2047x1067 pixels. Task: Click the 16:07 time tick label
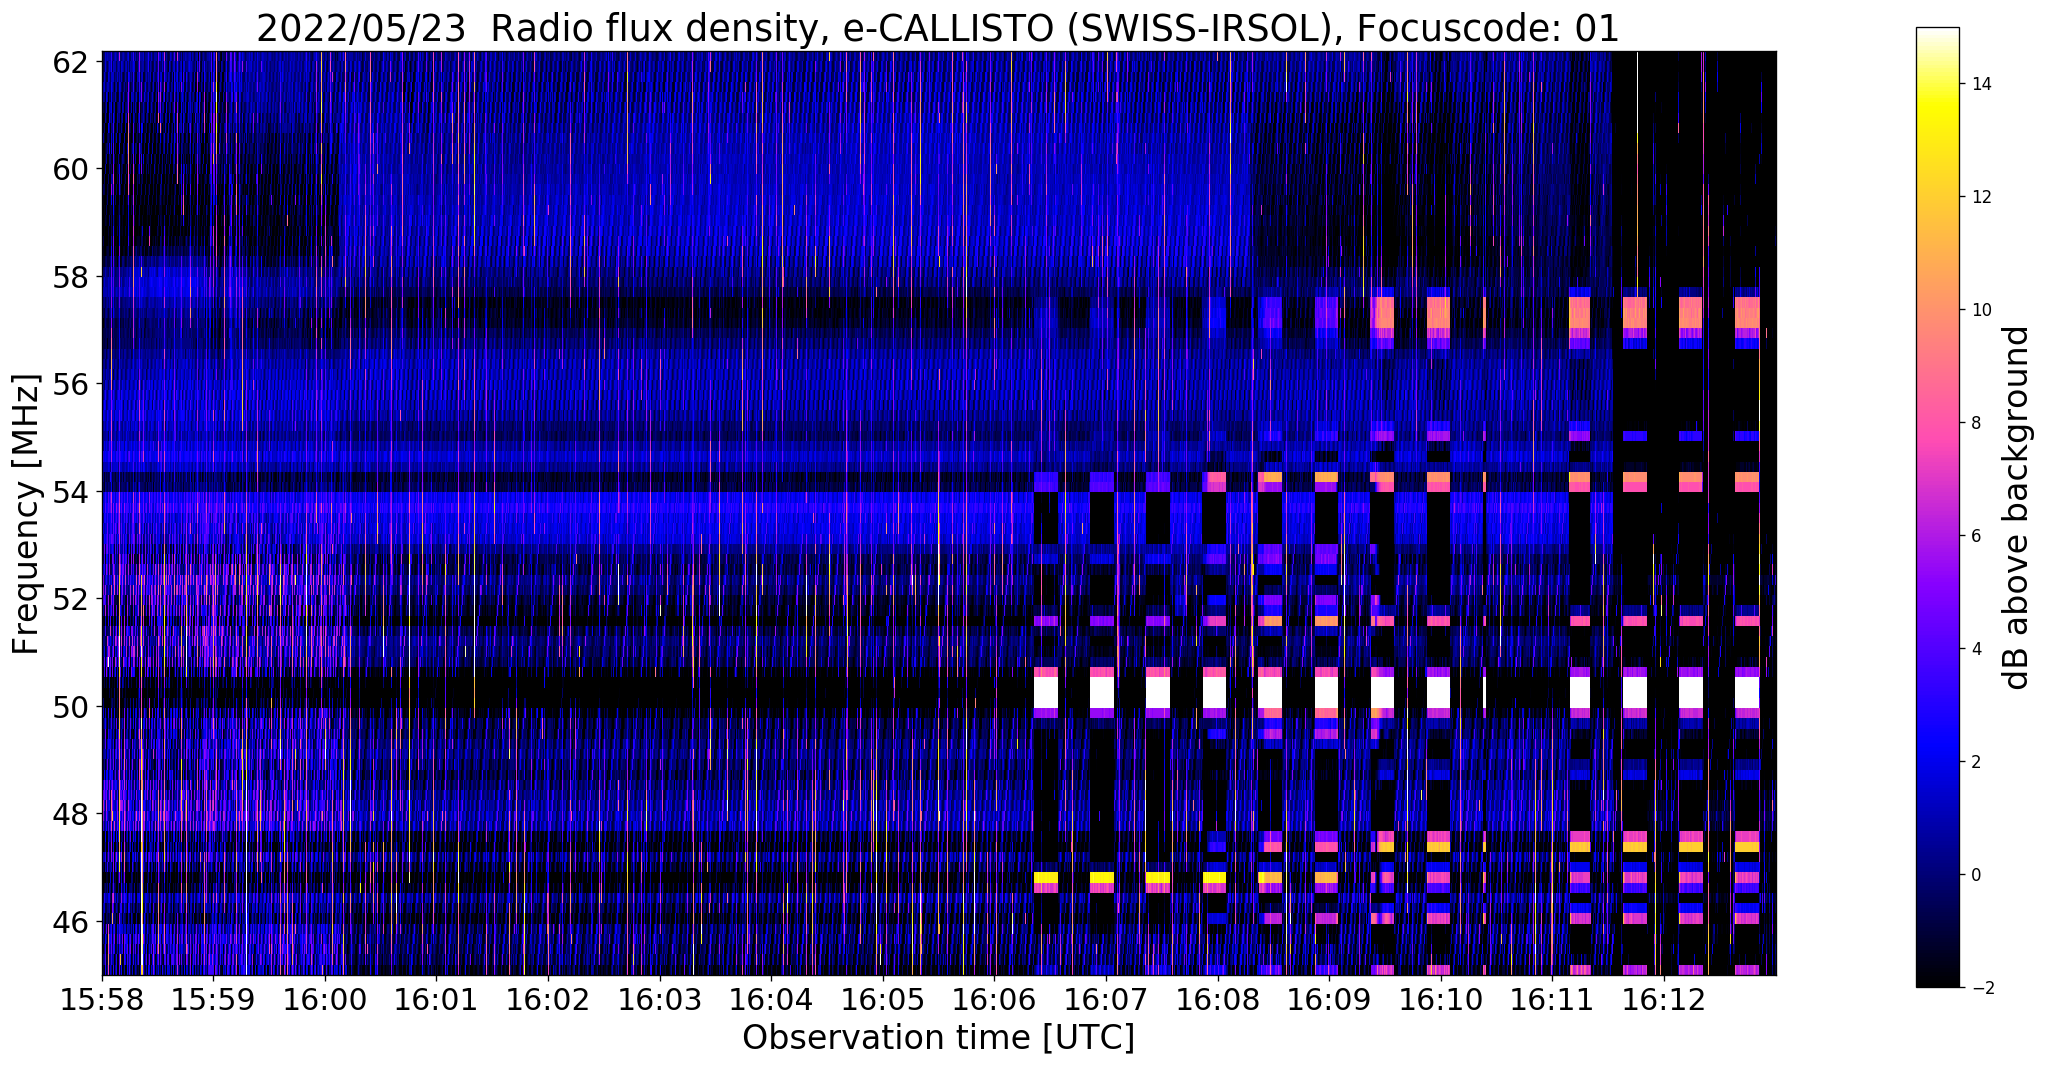click(x=1106, y=1001)
